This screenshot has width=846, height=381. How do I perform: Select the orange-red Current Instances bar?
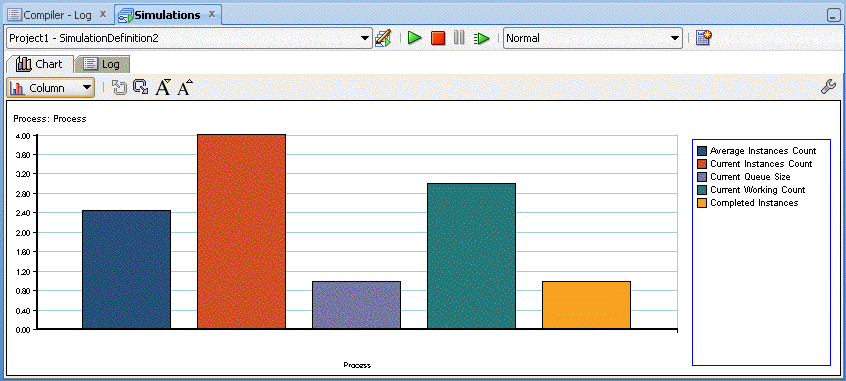(x=241, y=232)
